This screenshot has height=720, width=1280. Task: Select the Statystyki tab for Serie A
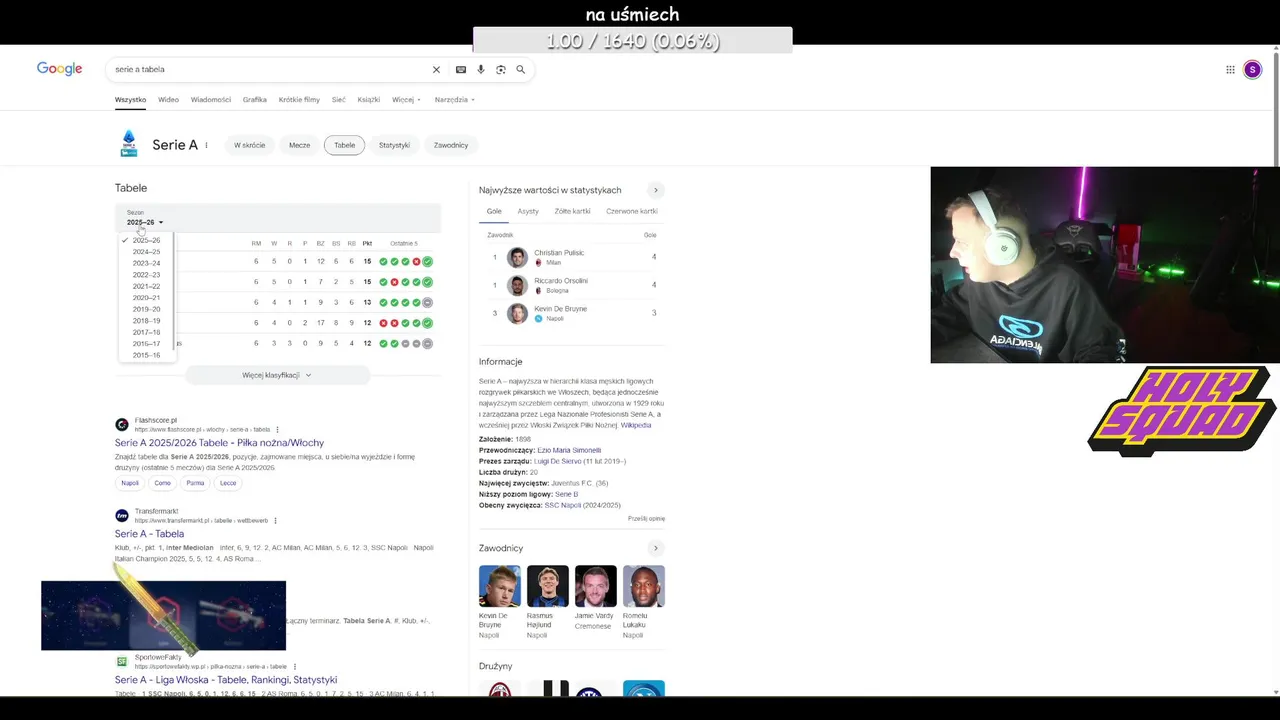(x=394, y=145)
